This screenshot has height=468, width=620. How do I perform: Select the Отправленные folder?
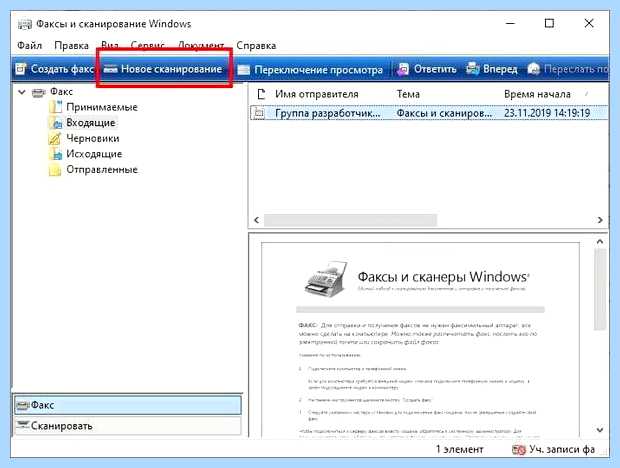pyautogui.click(x=102, y=170)
